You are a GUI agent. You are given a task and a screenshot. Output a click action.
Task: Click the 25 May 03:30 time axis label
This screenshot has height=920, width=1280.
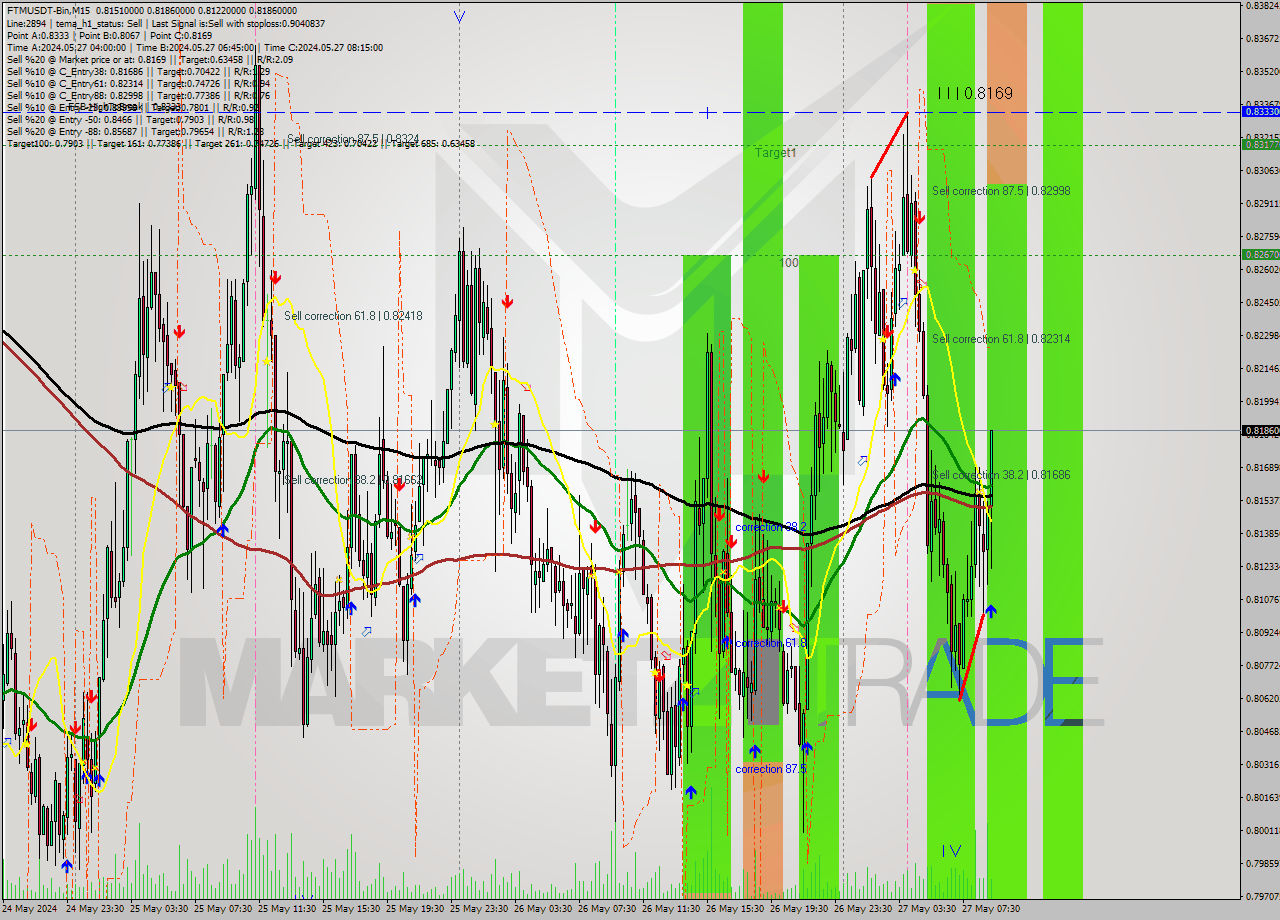160,909
